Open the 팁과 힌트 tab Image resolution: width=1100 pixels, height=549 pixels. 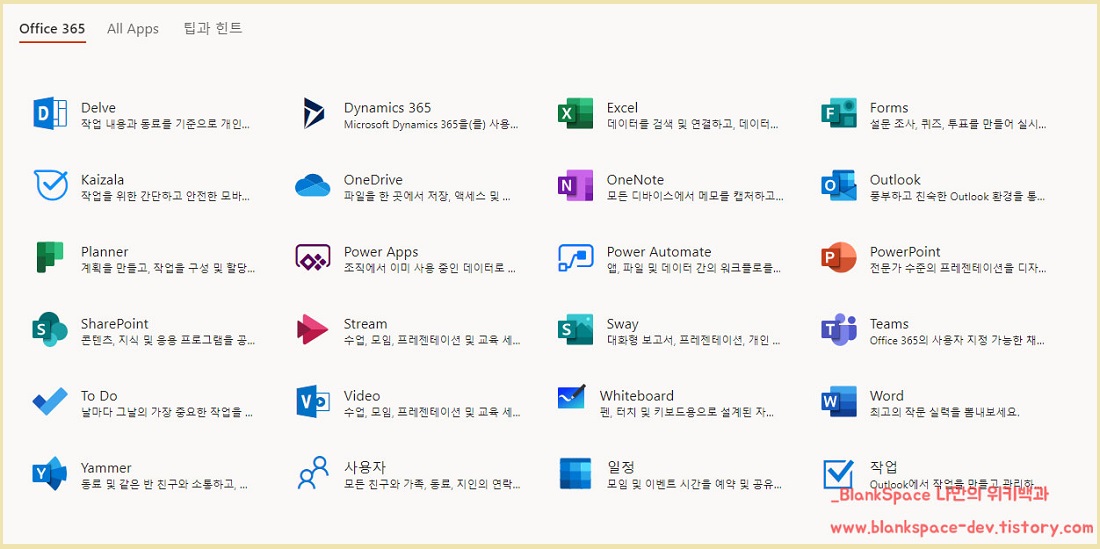pos(213,29)
